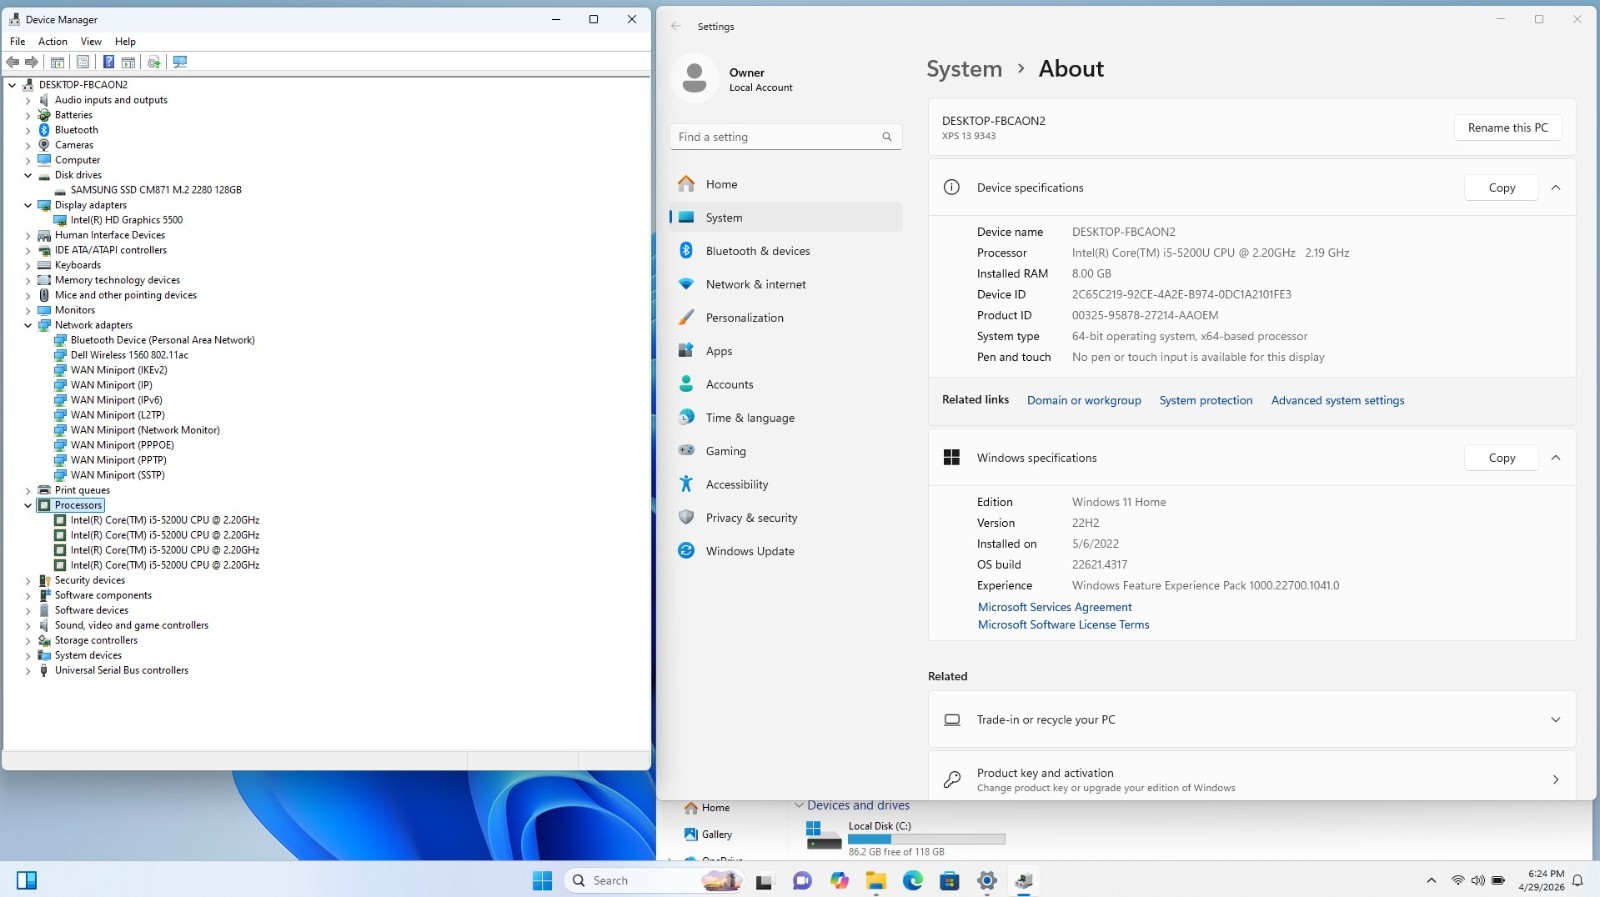Click the Find a setting search box

[x=785, y=137]
